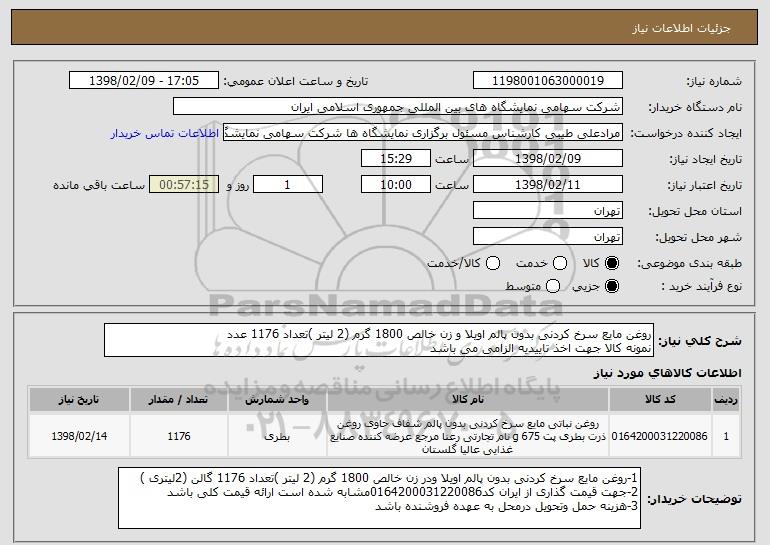Select the کالا radio button
770x545 pixels.
point(612,263)
